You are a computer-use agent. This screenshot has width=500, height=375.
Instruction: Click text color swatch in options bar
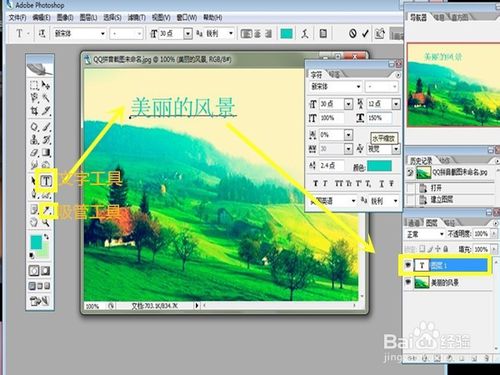point(286,33)
